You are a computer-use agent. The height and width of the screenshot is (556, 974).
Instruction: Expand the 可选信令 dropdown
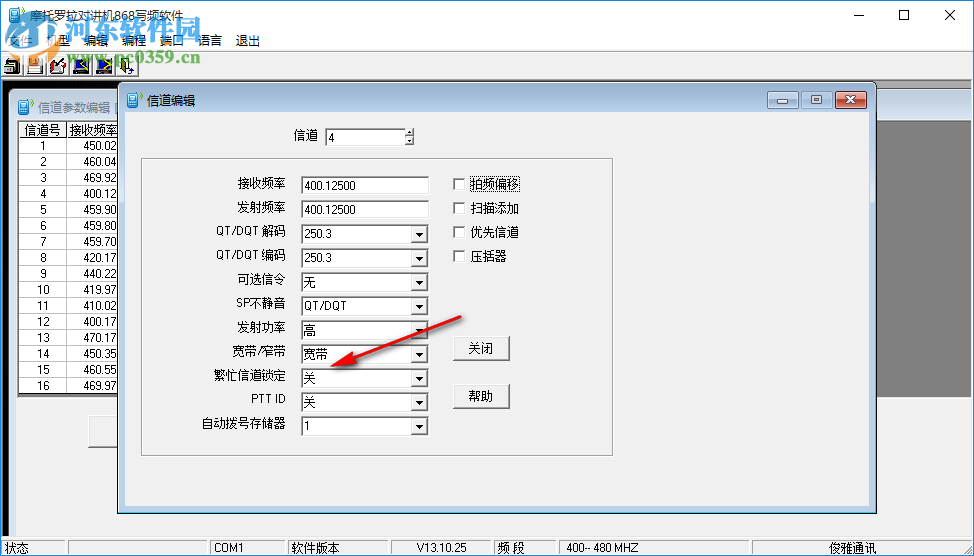[x=419, y=283]
